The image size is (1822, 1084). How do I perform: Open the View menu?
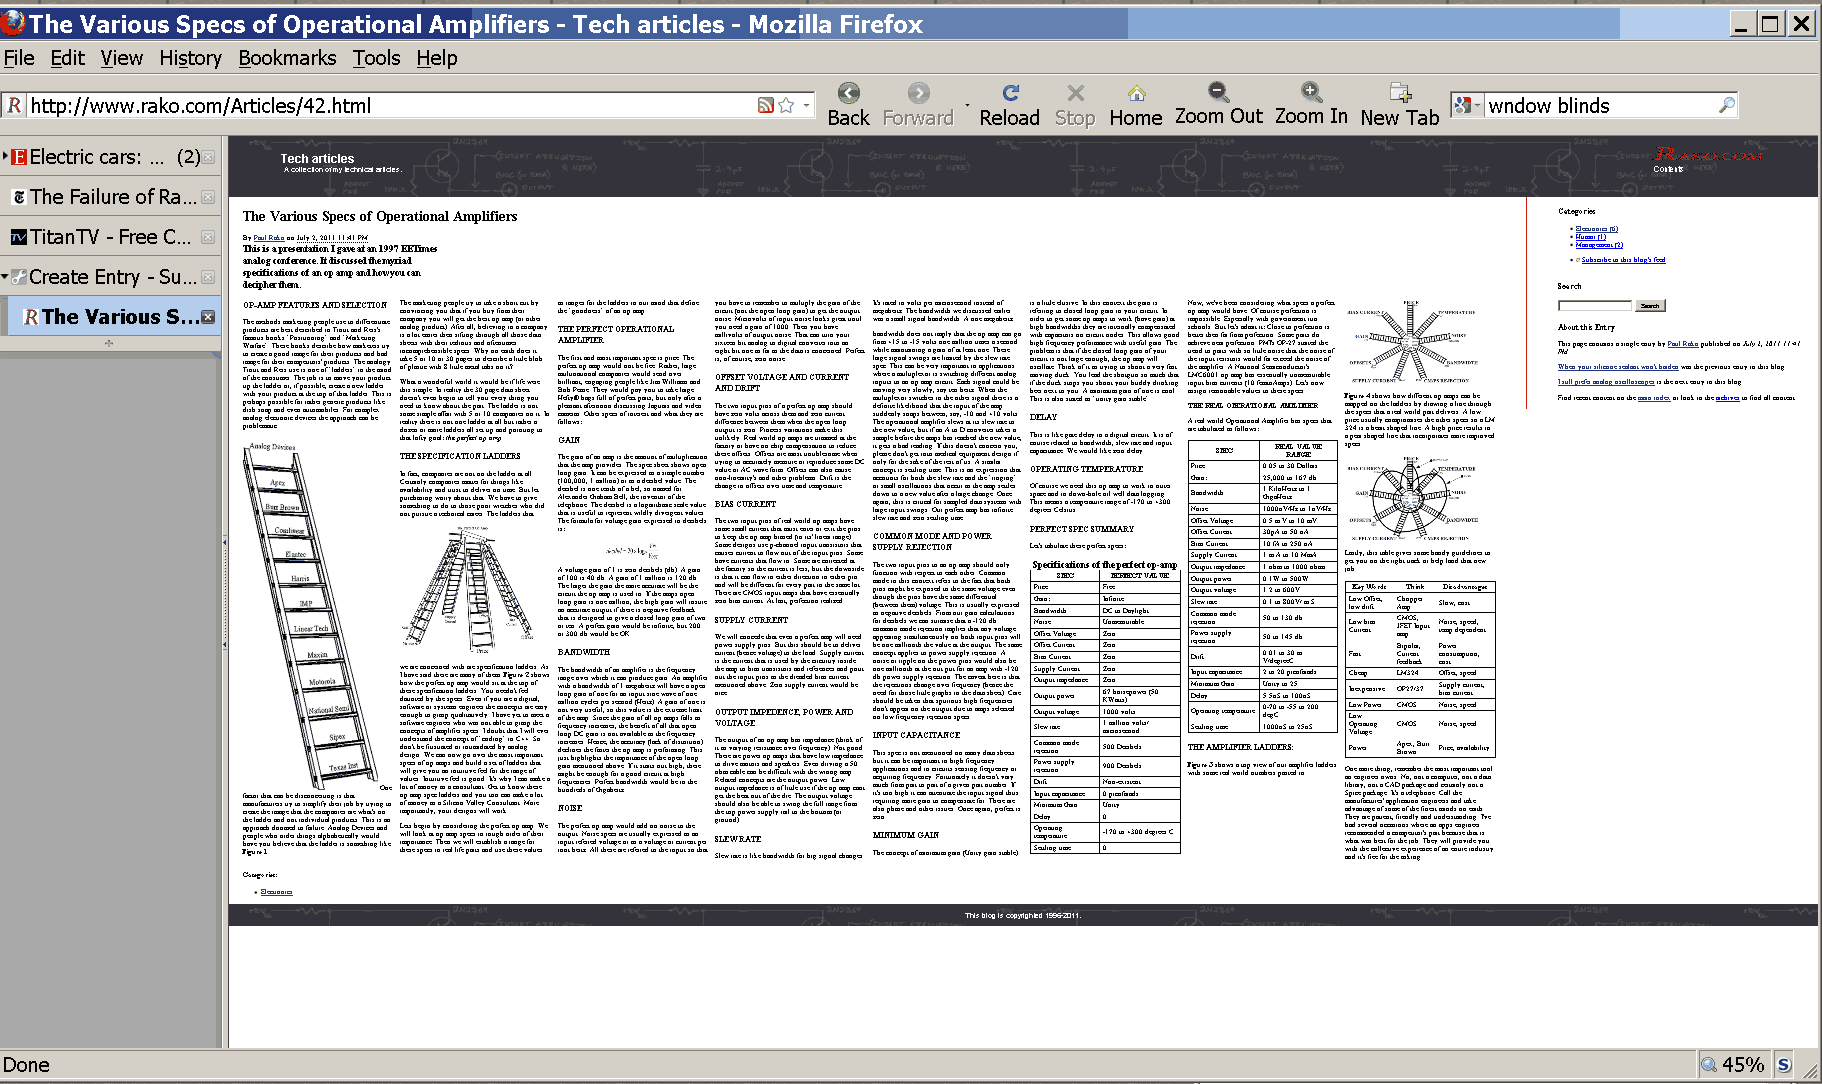tap(122, 58)
